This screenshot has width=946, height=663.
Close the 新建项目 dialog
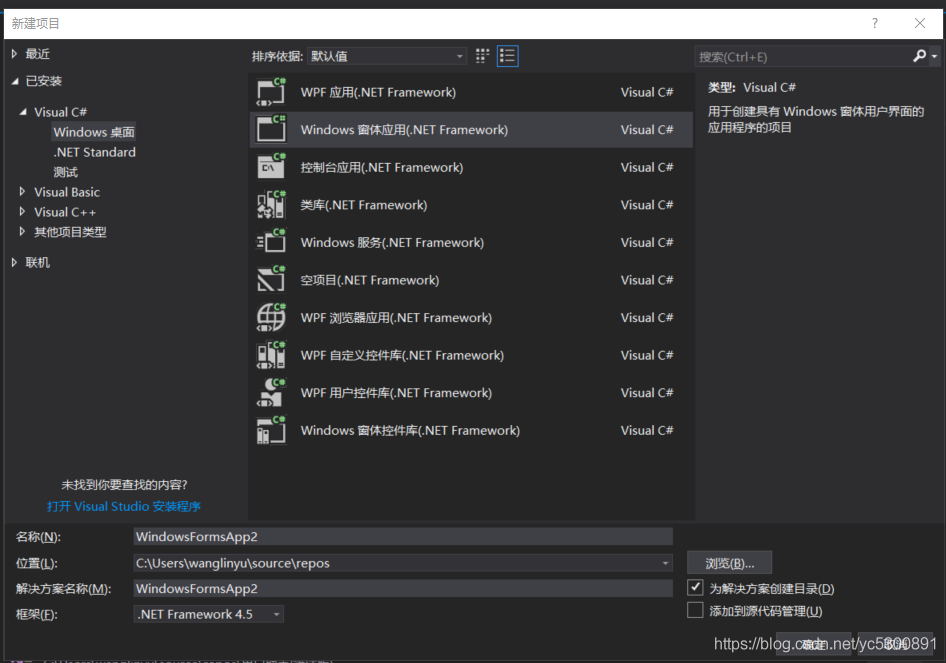(x=919, y=24)
